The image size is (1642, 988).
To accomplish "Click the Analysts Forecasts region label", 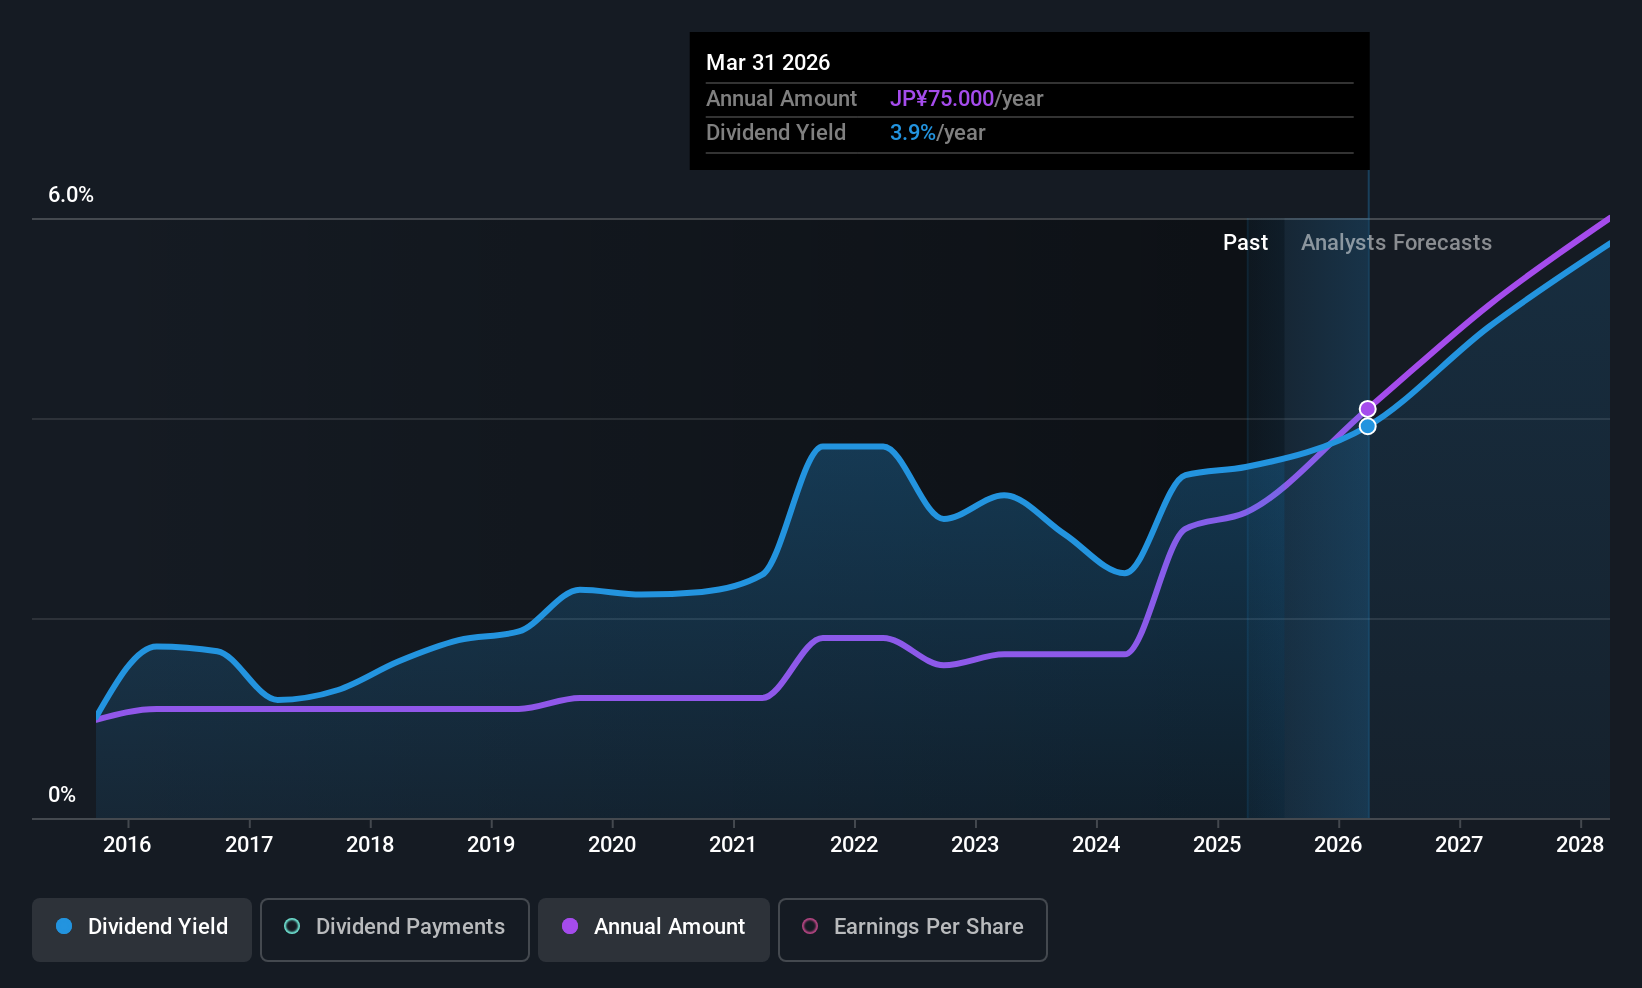I will [1396, 243].
